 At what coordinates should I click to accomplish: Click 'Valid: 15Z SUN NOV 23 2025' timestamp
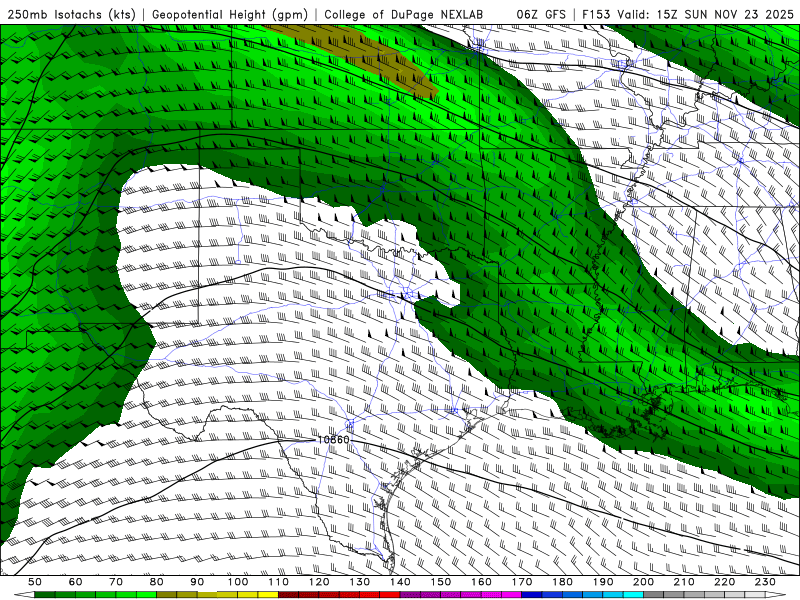[x=705, y=14]
